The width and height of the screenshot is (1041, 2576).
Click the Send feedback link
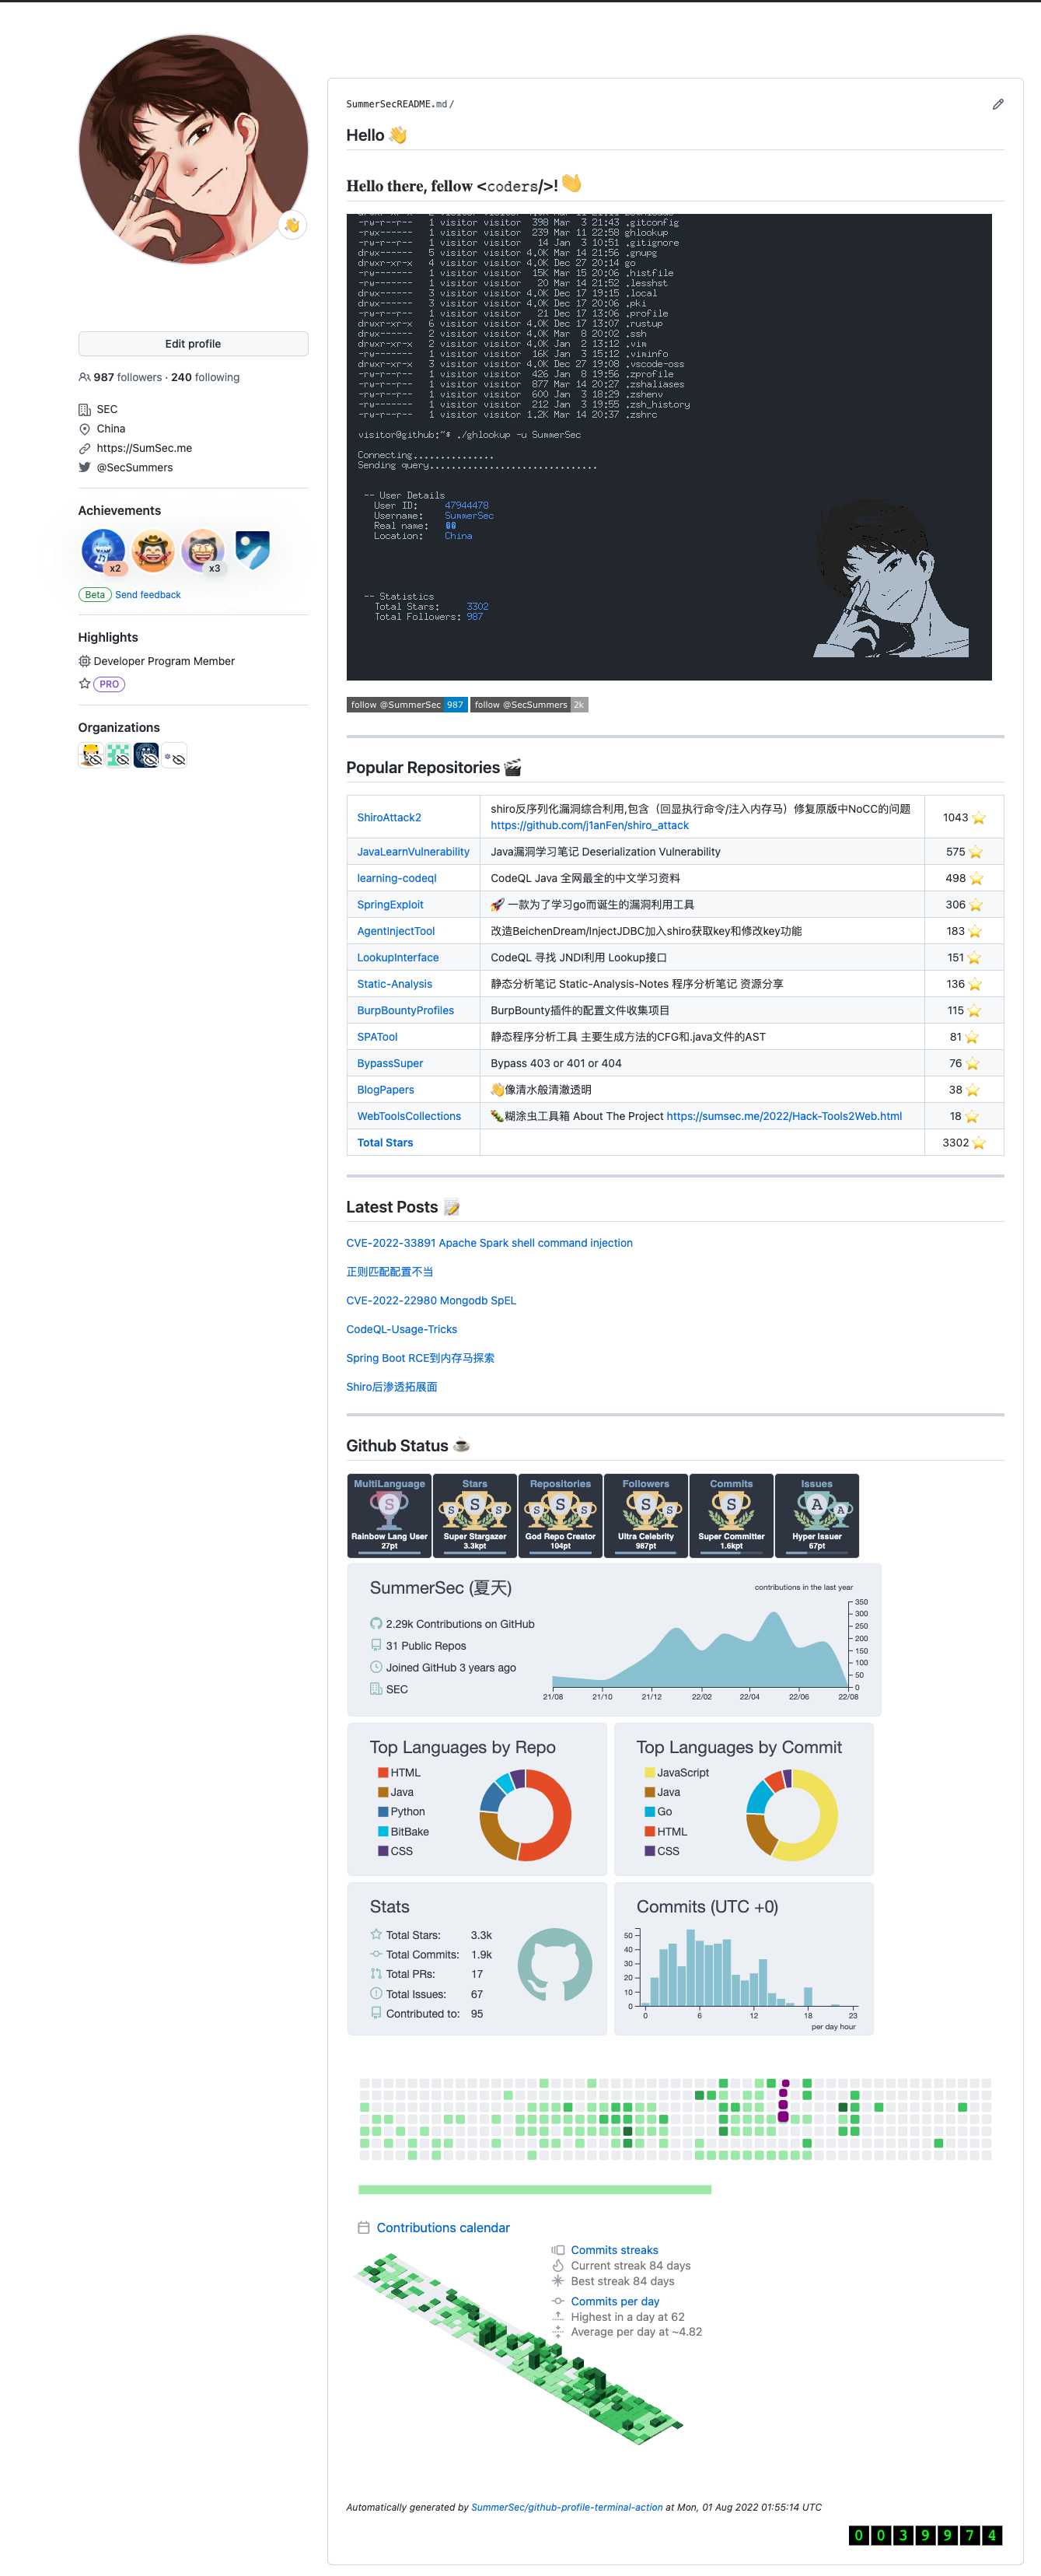coord(148,594)
